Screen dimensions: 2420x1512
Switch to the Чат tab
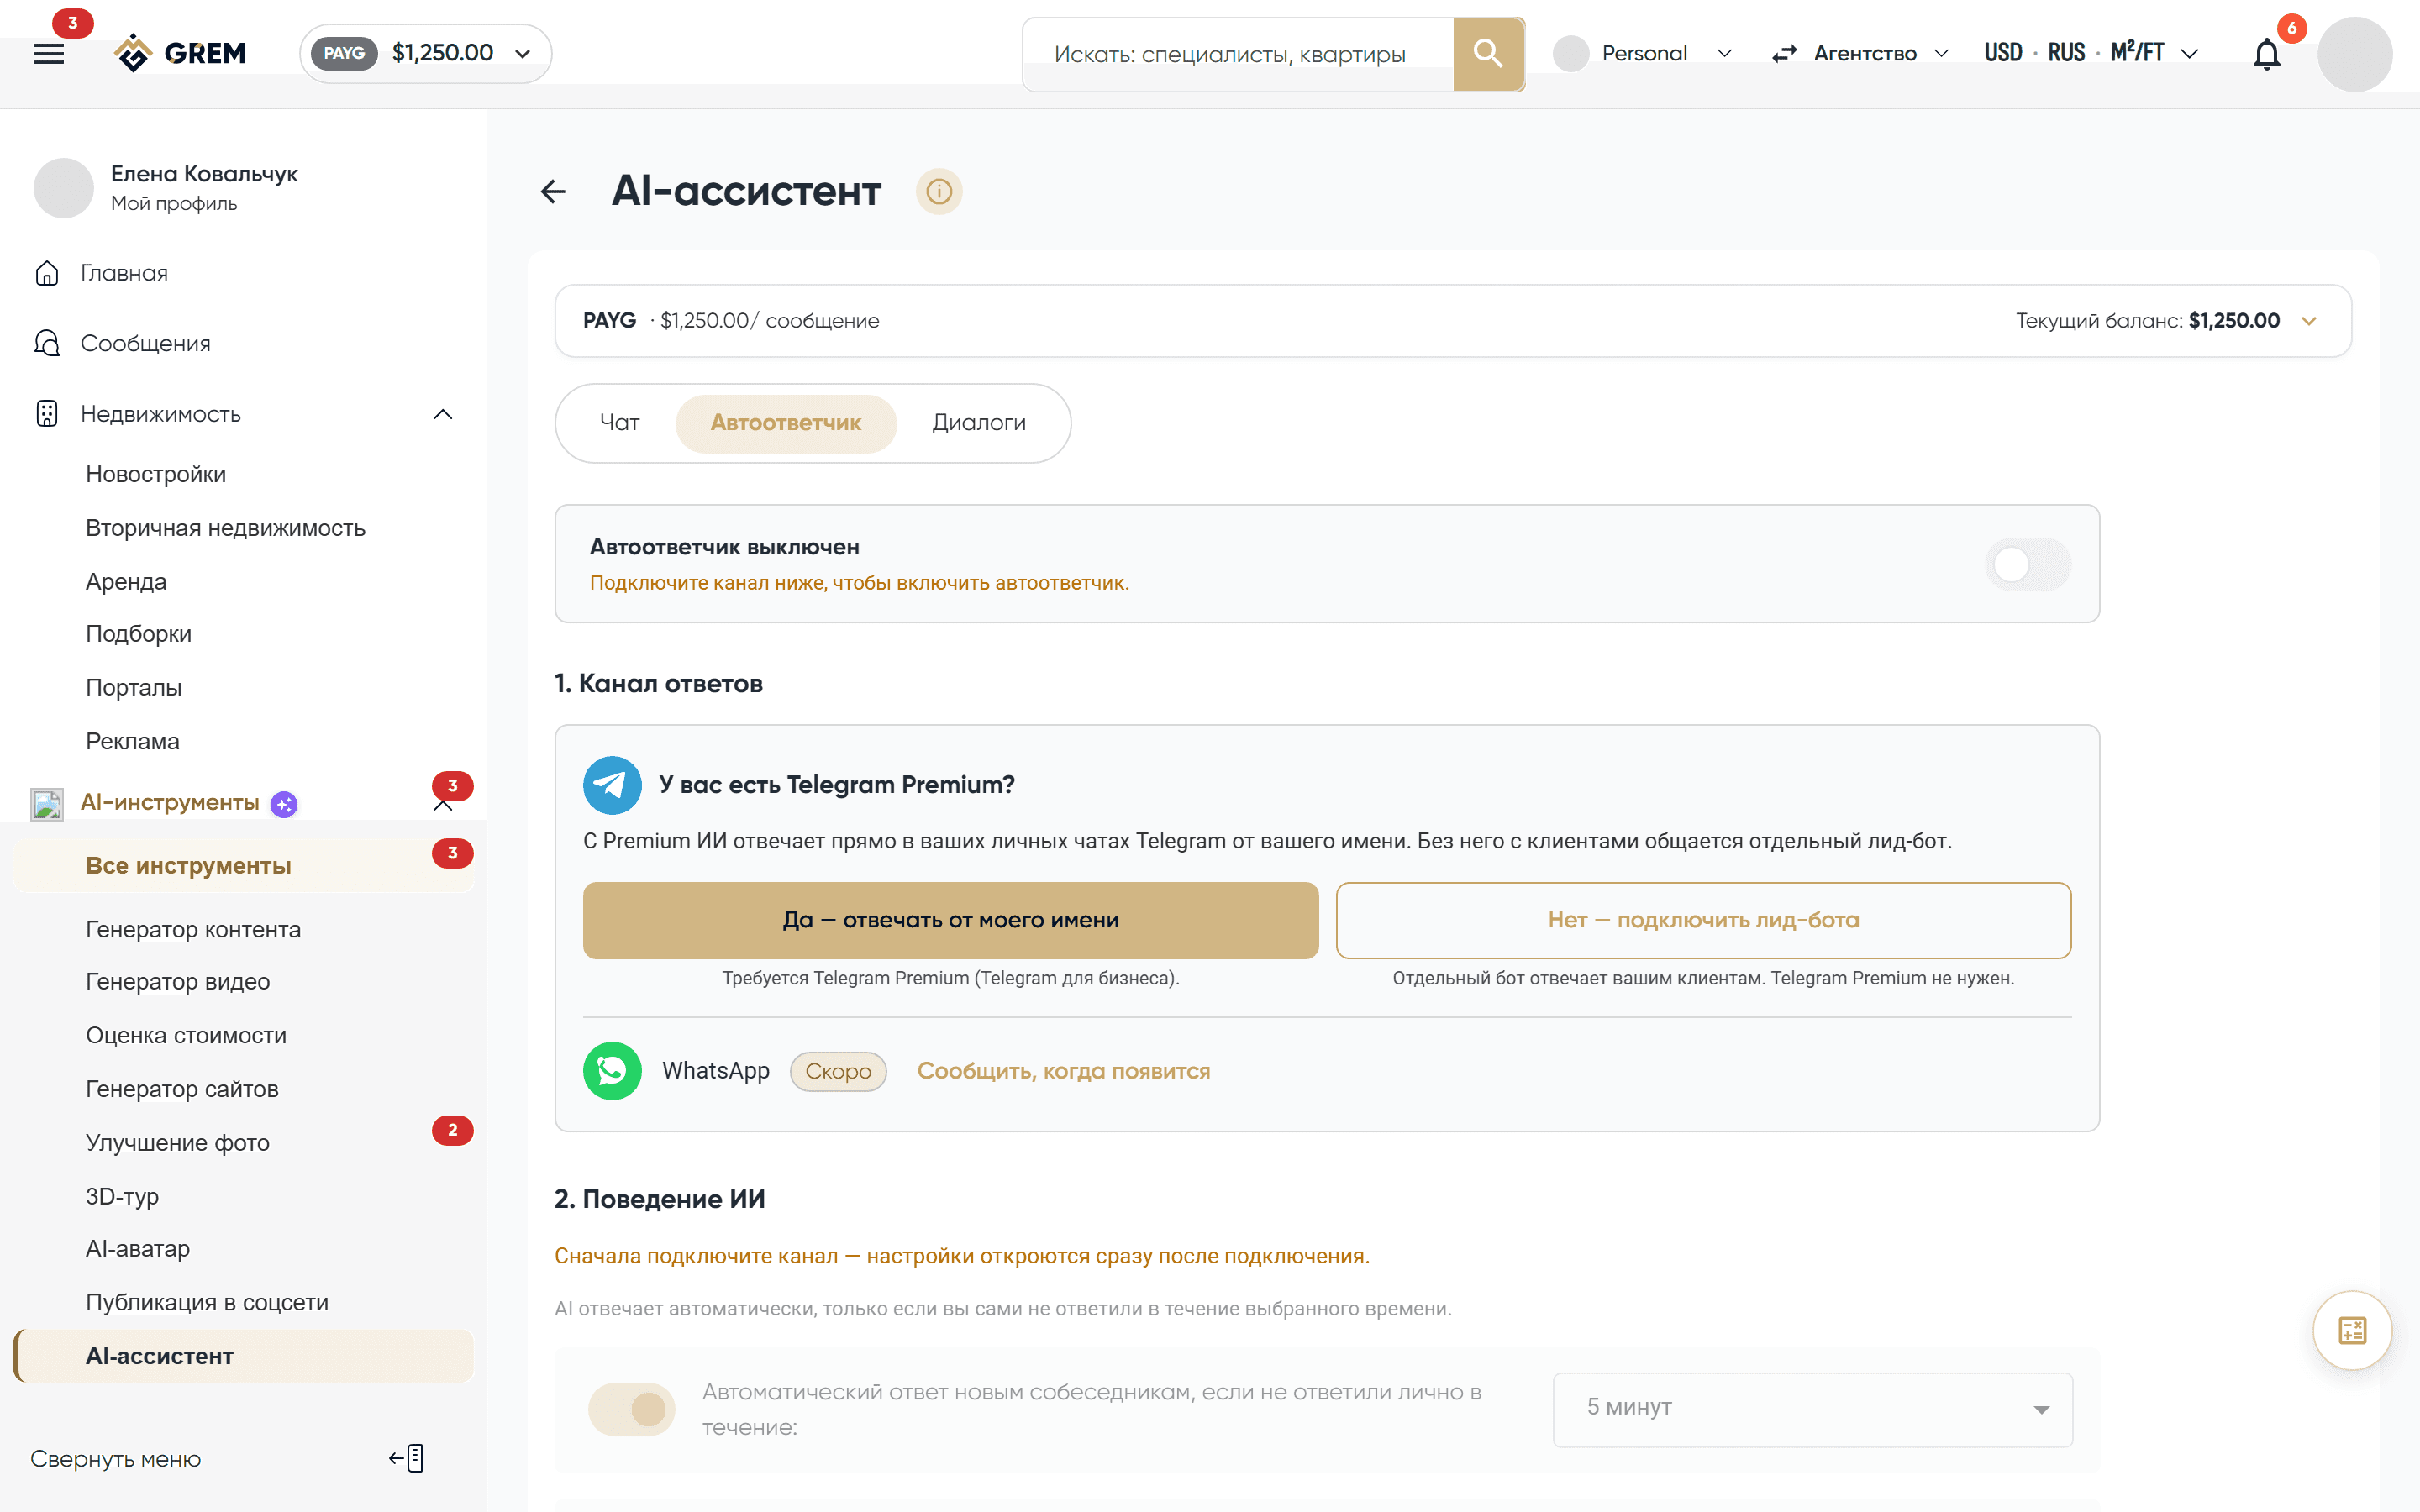pyautogui.click(x=619, y=423)
